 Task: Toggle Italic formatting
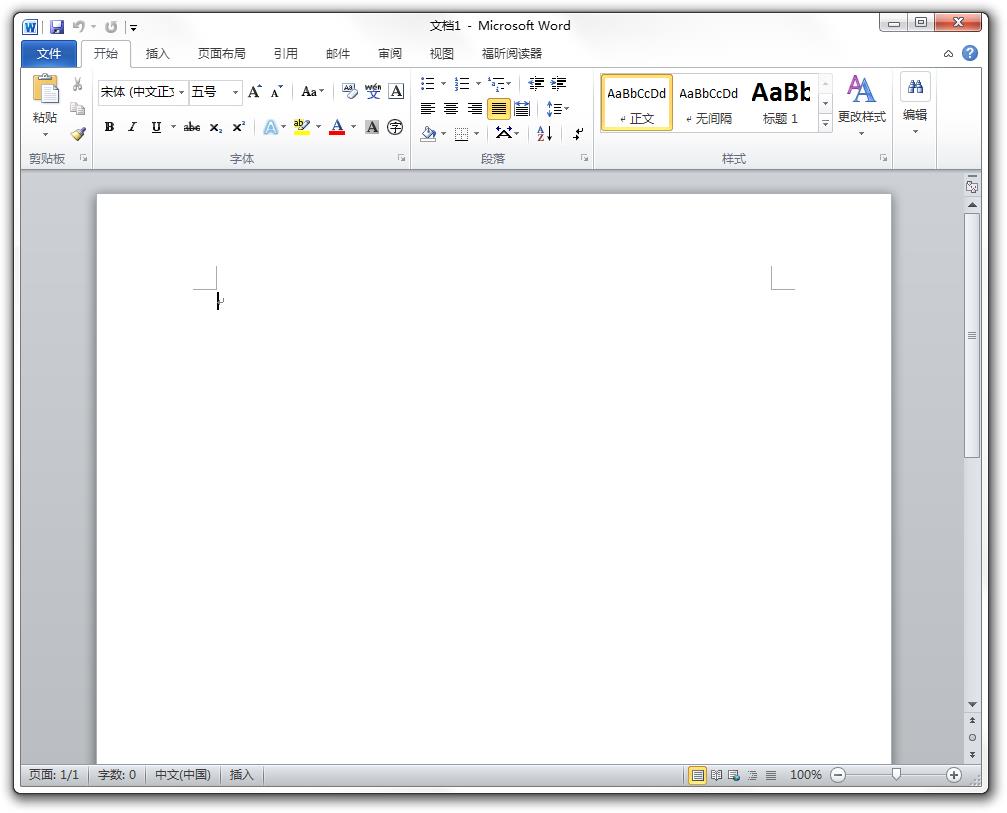click(x=132, y=127)
